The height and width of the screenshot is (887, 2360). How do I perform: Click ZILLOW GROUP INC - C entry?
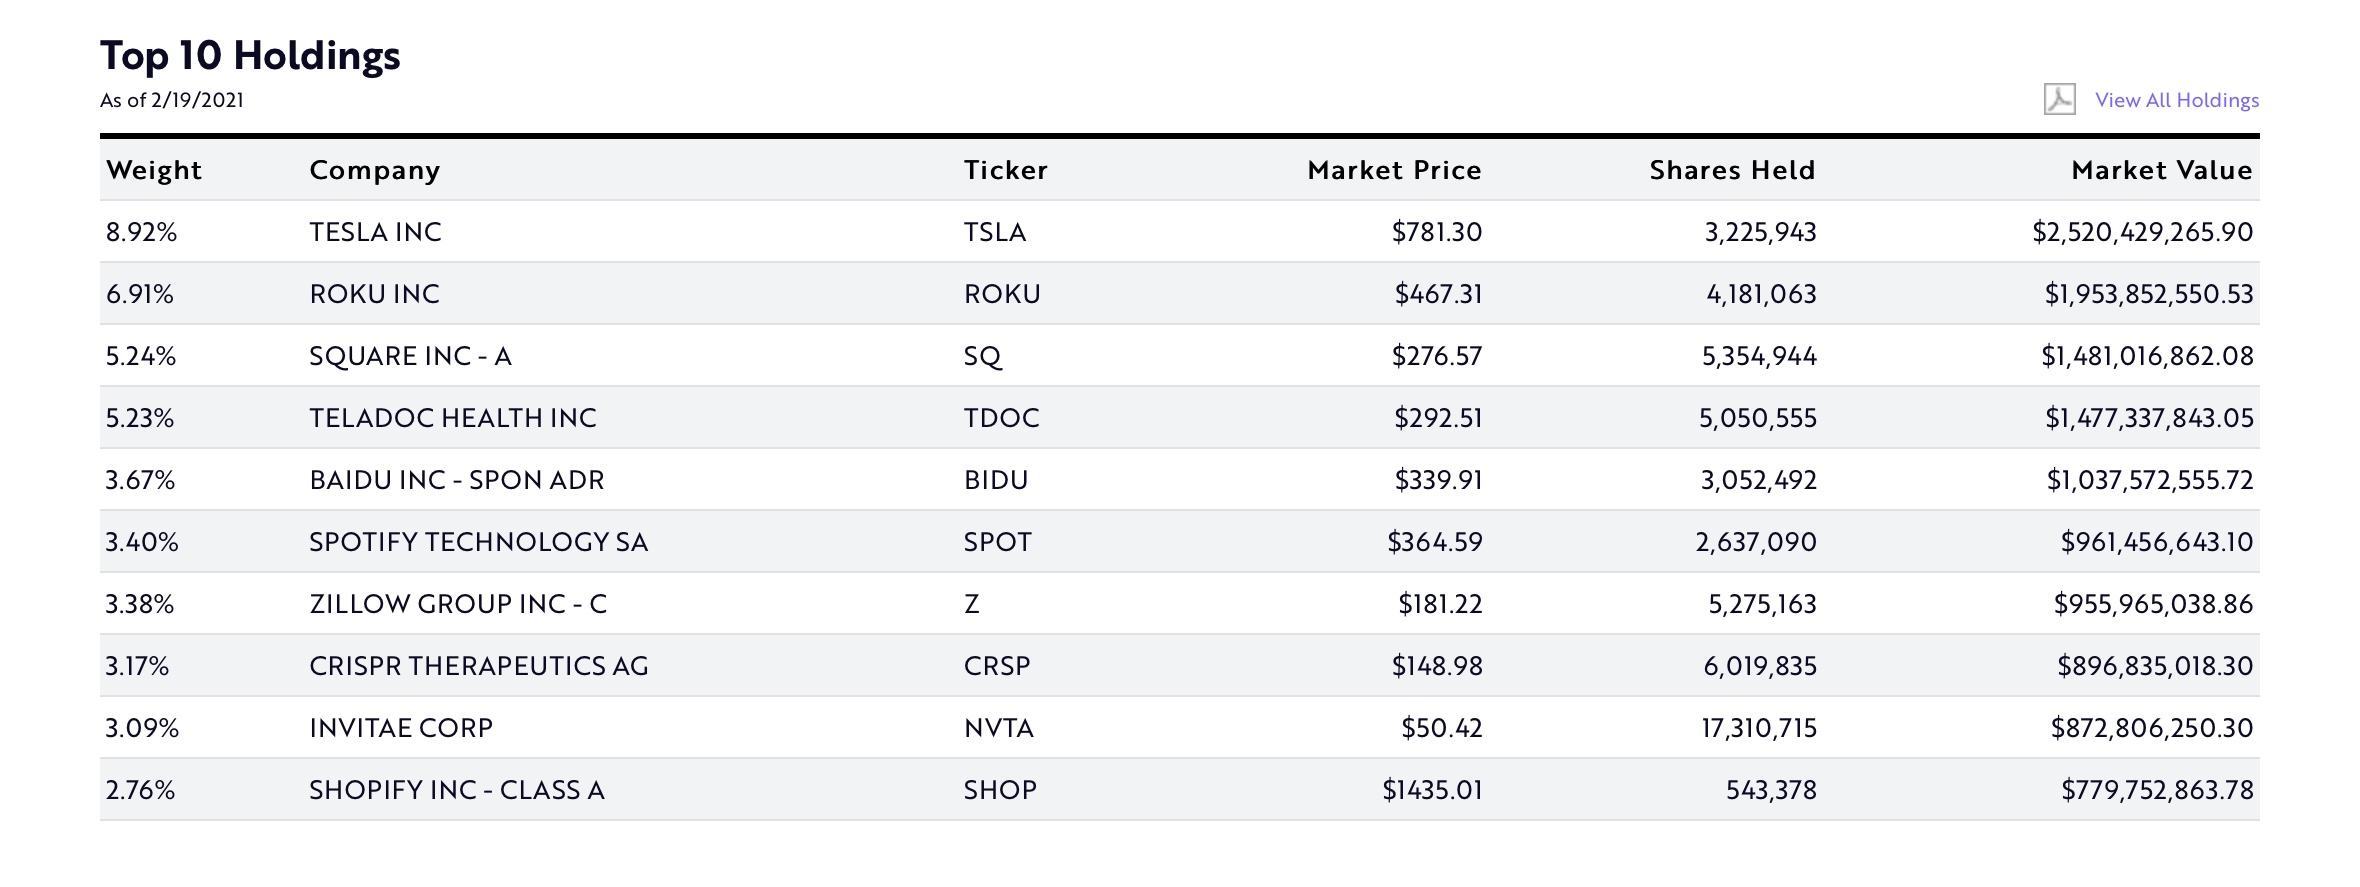tap(458, 604)
